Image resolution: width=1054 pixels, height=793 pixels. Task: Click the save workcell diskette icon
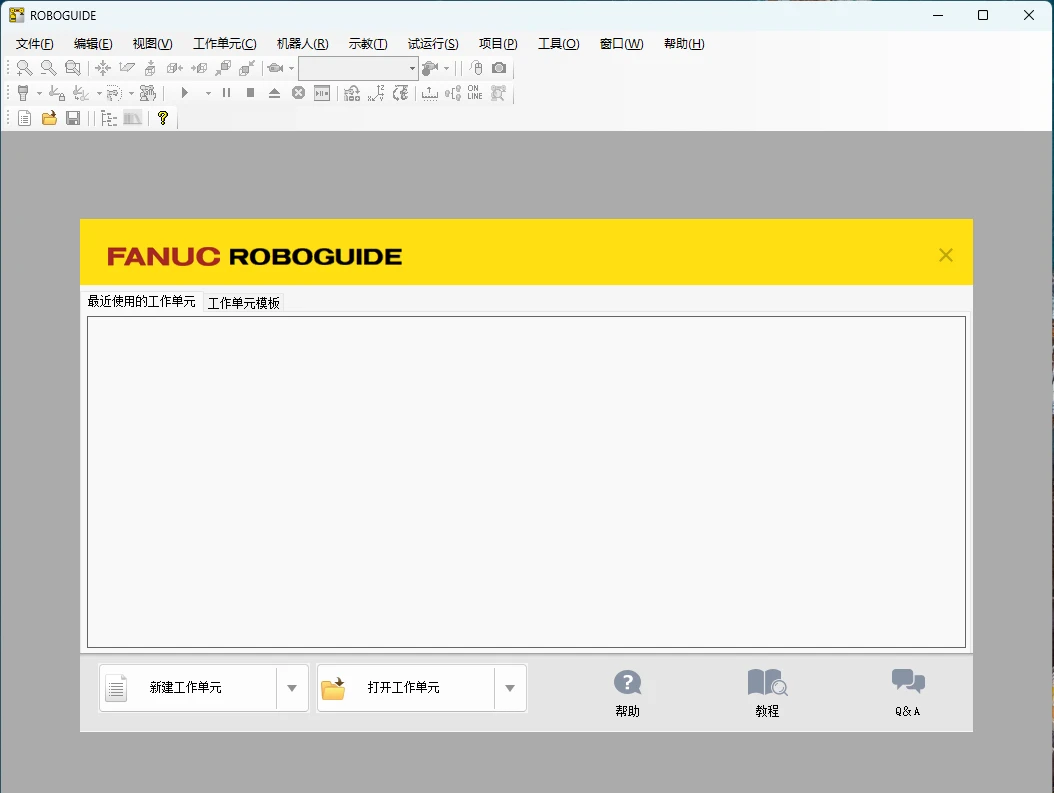tap(73, 118)
